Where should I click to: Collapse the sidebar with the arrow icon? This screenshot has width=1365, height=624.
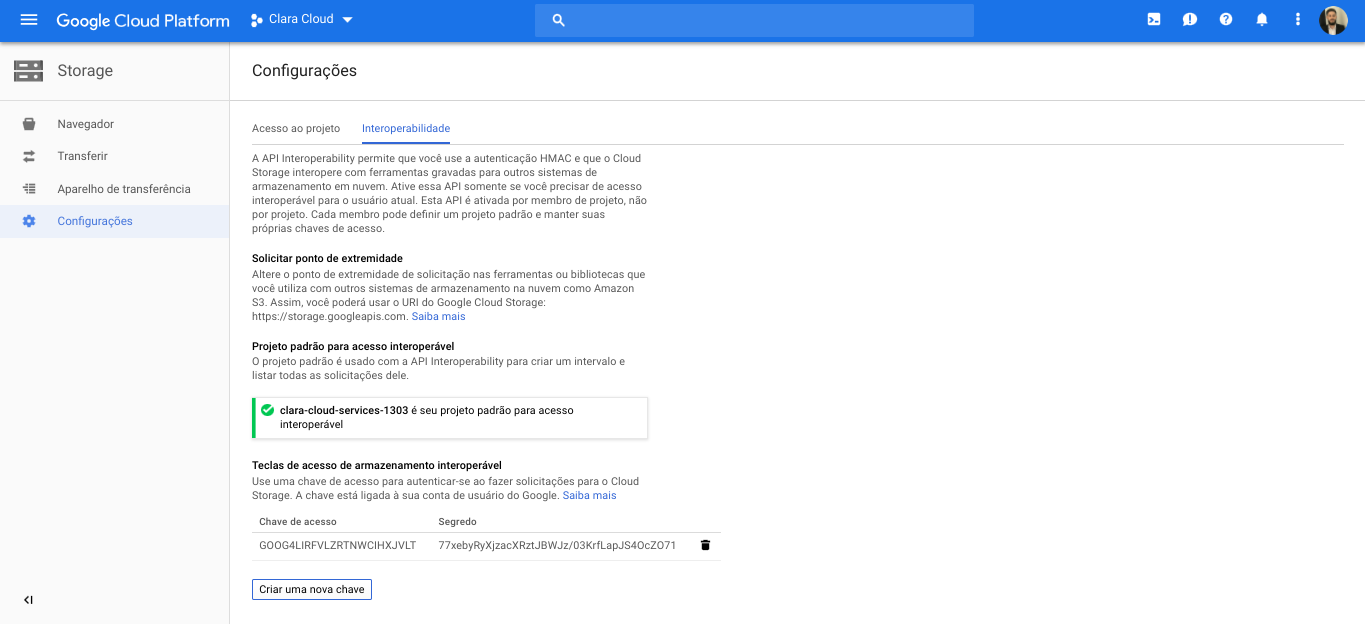(28, 600)
